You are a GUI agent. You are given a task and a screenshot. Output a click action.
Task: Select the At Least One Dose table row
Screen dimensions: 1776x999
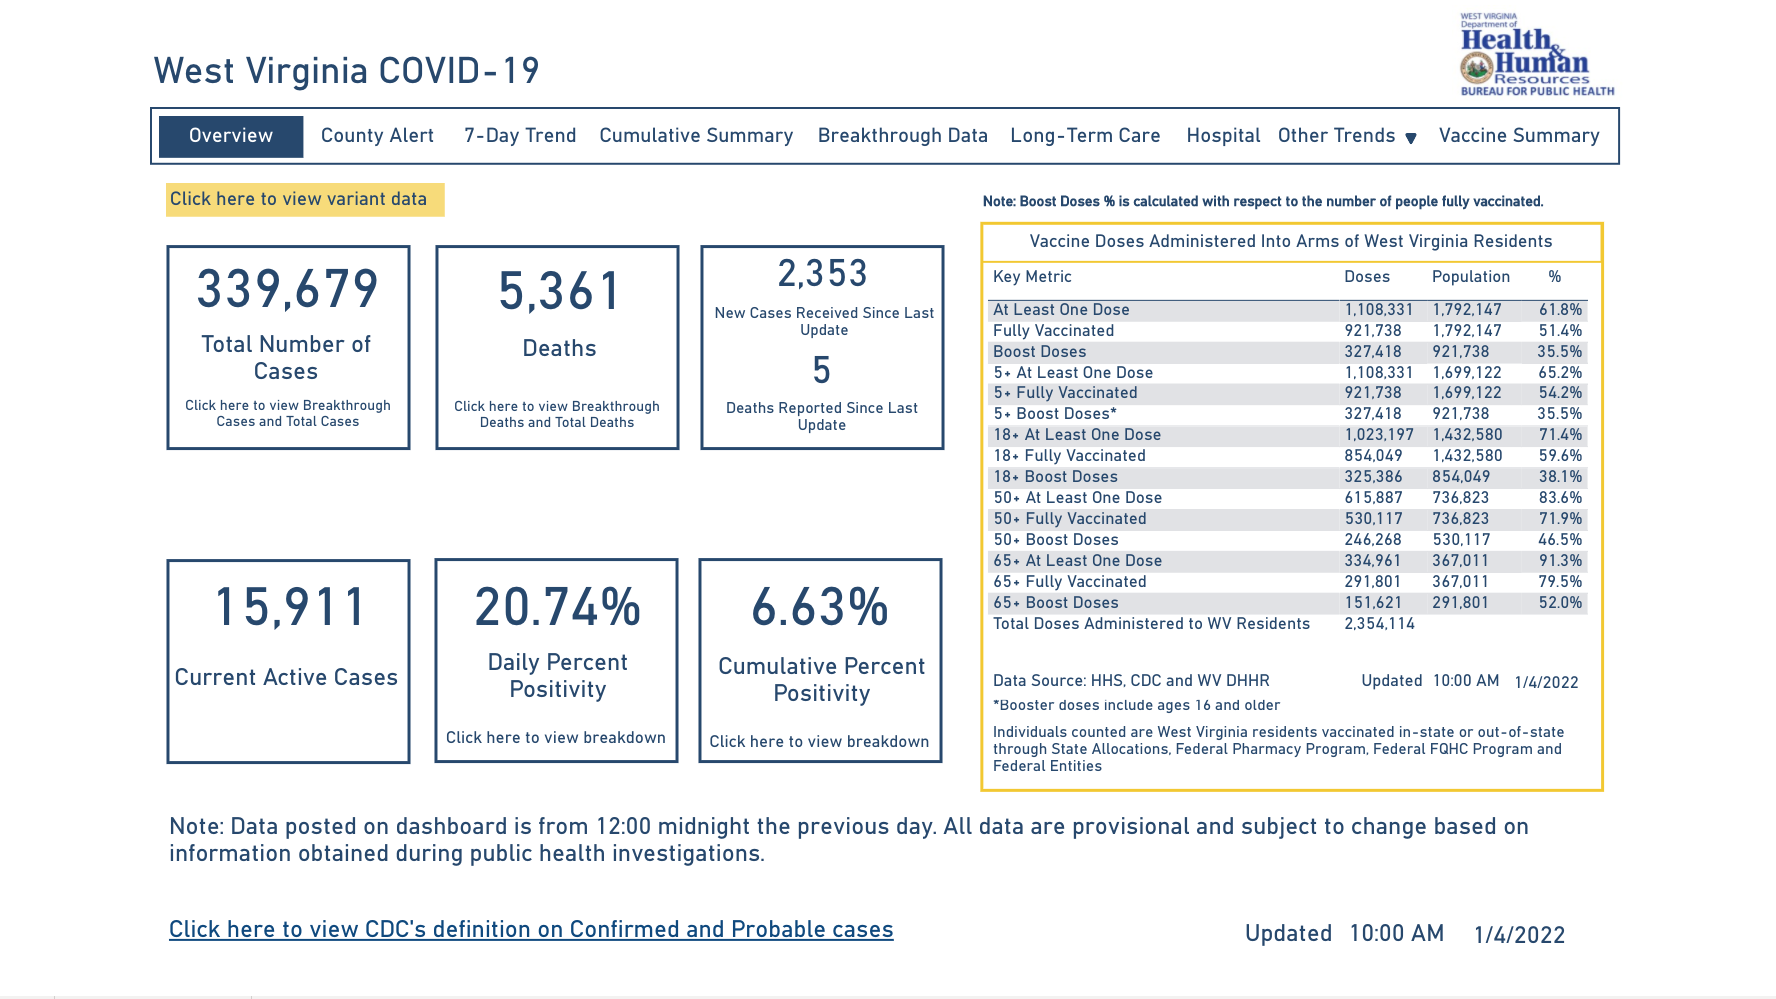point(1286,310)
